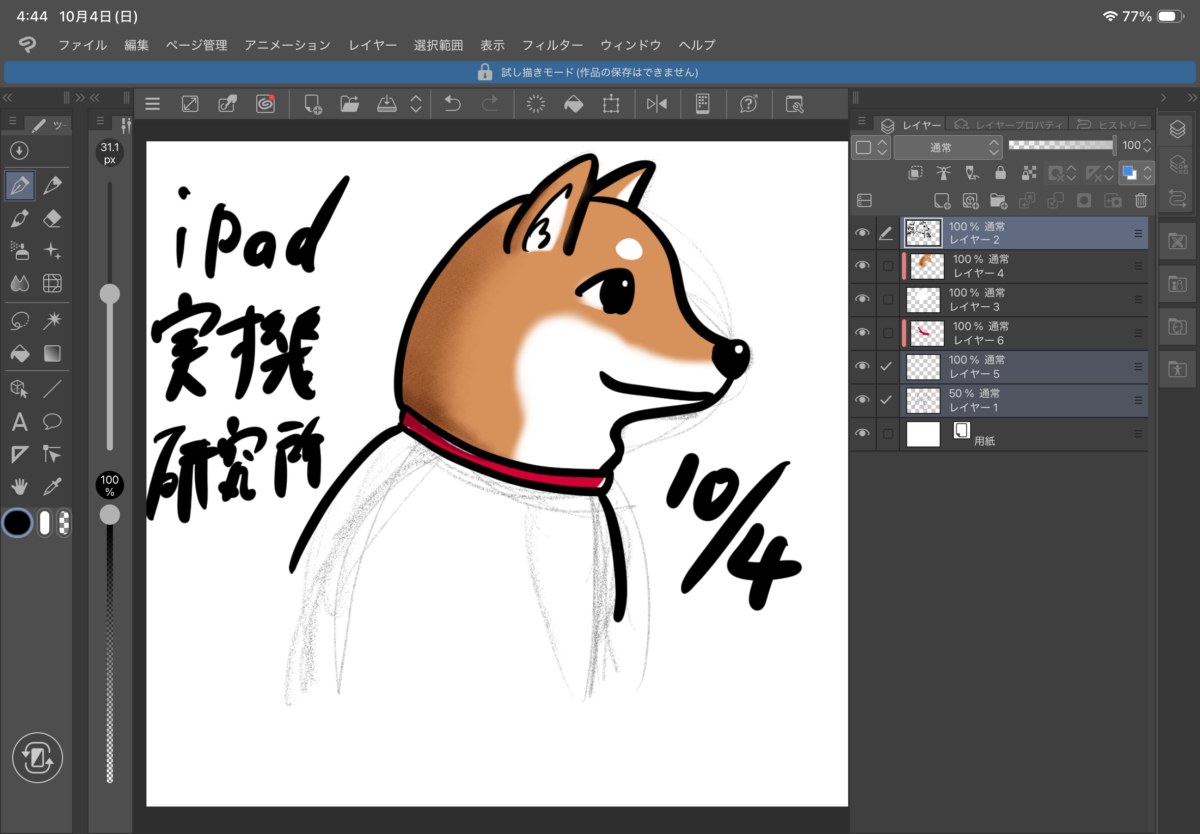Toggle the Lock layer padlock icon
1200x834 pixels.
click(1000, 173)
